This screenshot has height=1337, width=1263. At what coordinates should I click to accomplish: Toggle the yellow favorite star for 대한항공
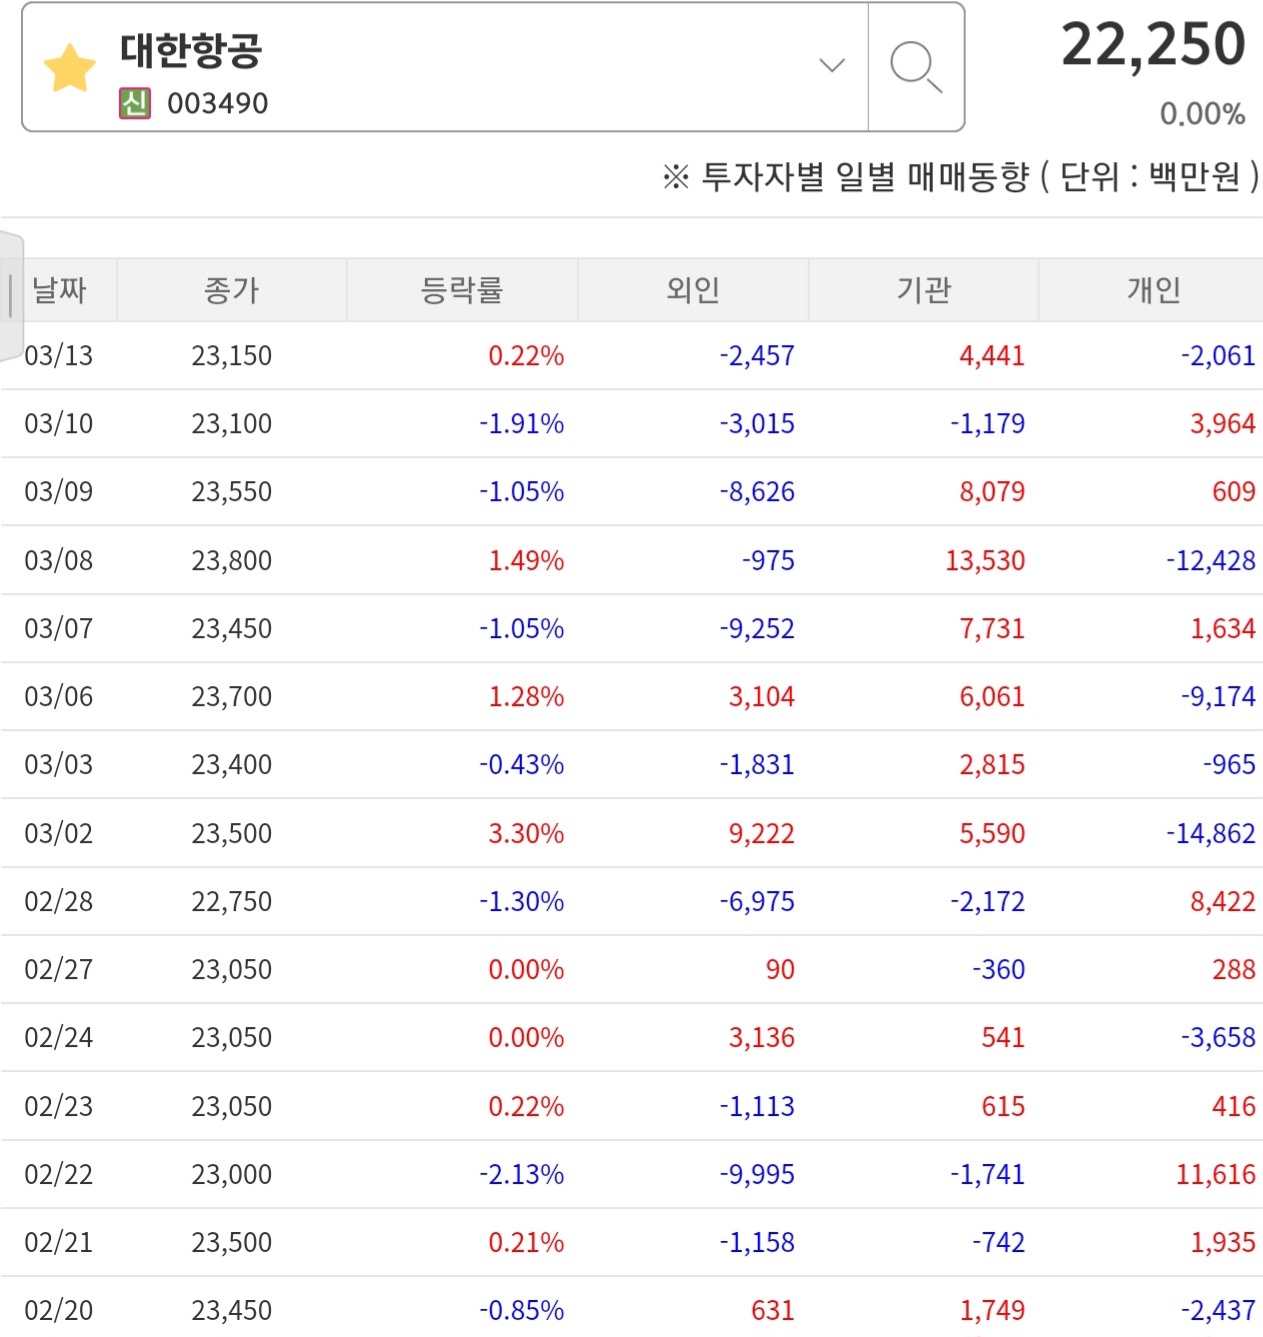pos(70,67)
